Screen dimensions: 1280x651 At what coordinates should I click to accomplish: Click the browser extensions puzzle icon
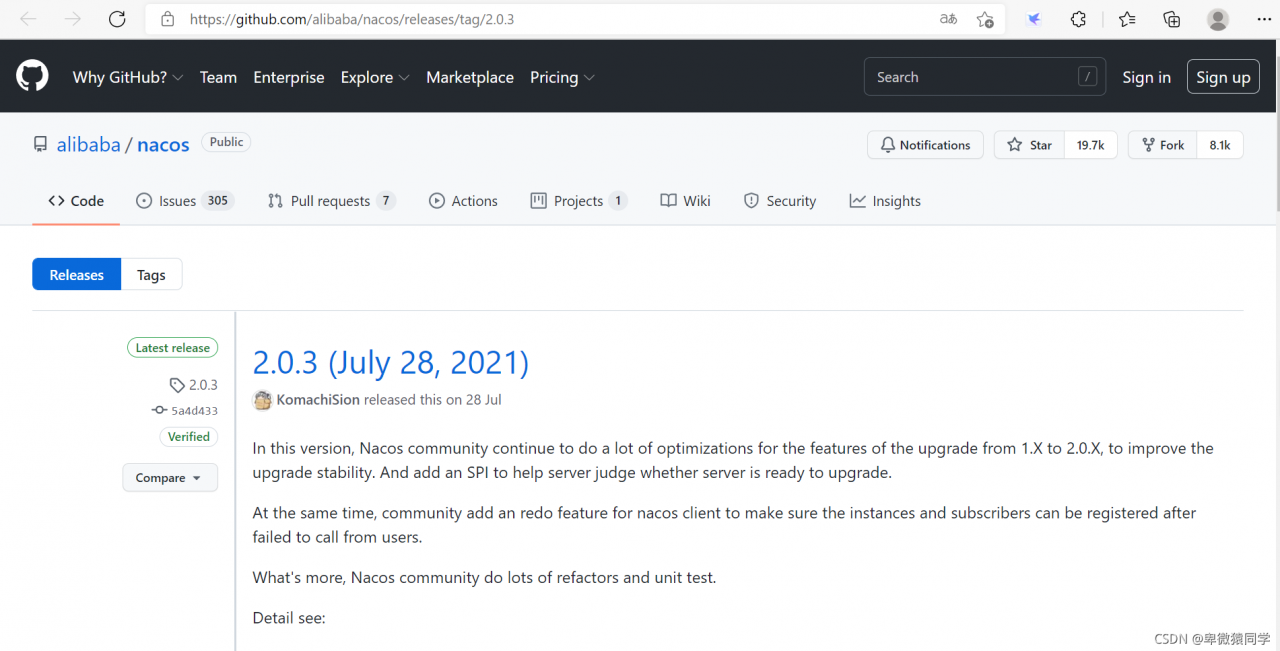pos(1078,19)
